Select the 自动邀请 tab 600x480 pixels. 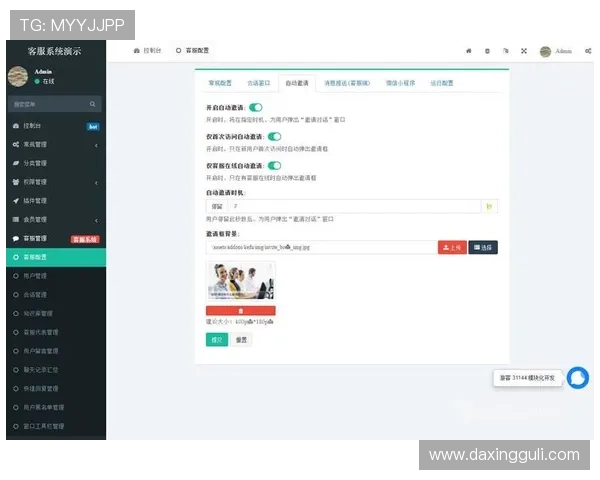coord(297,83)
